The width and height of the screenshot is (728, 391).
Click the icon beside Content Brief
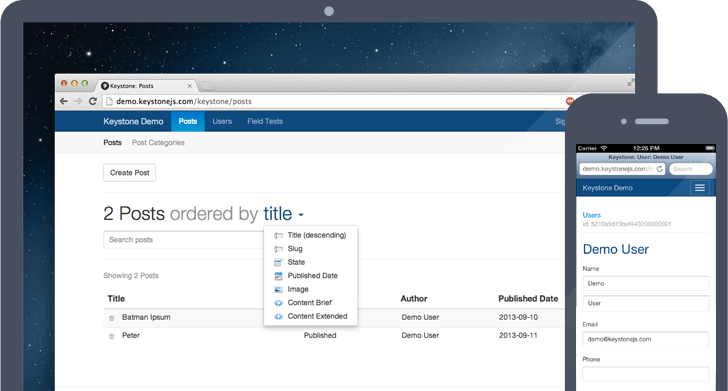[x=278, y=303]
